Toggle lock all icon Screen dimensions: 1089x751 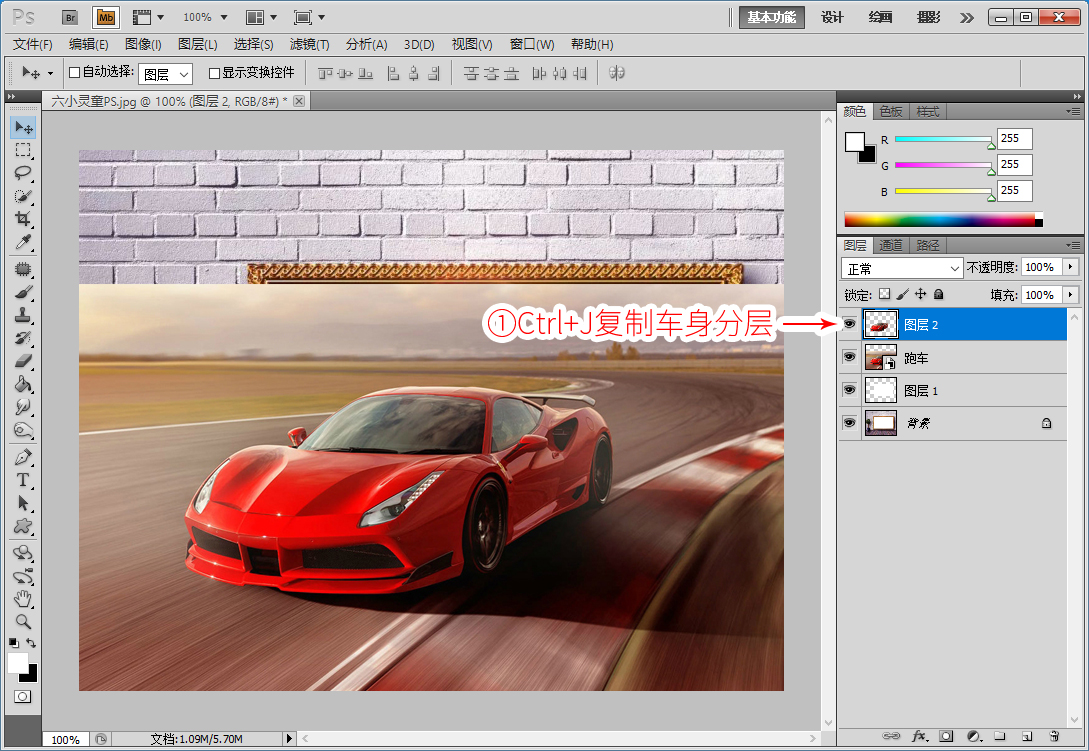[x=938, y=294]
